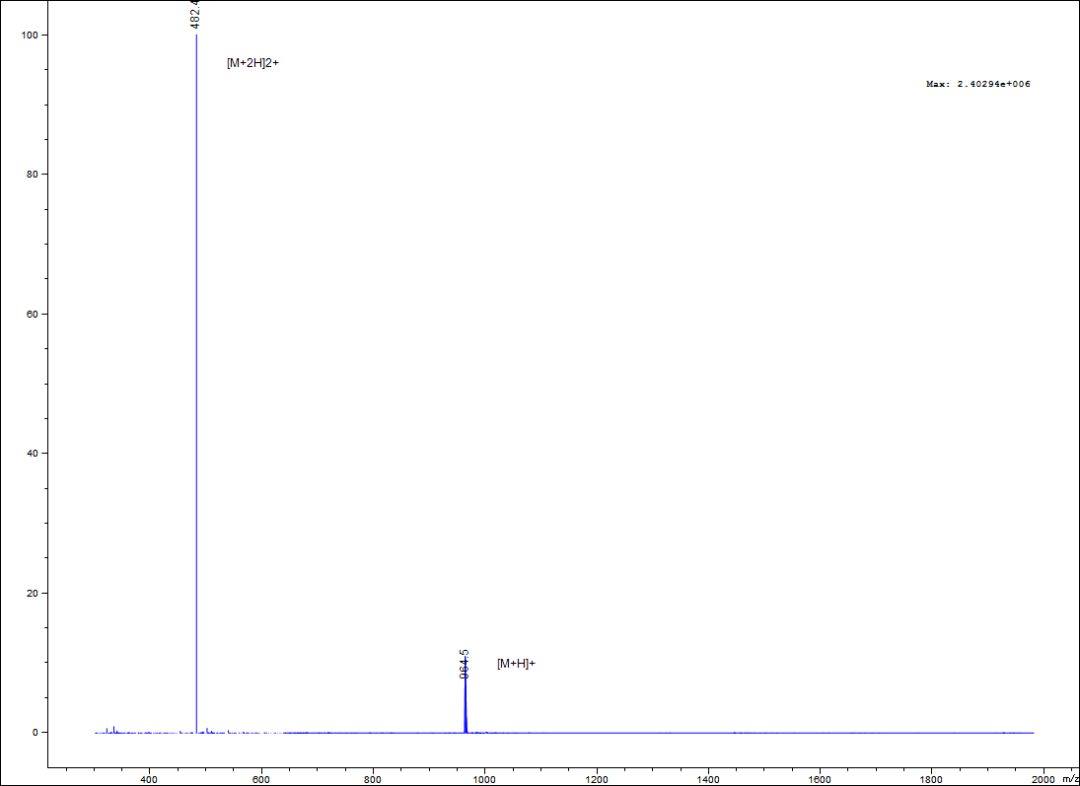Click the 20 label on the y-axis
Viewport: 1080px width, 786px height.
[x=32, y=593]
